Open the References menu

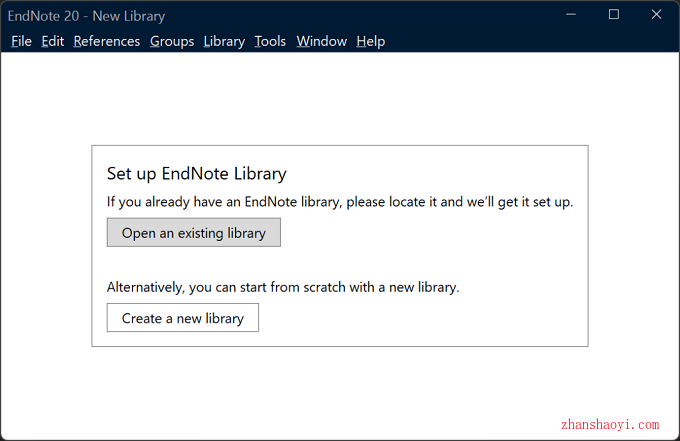point(107,41)
